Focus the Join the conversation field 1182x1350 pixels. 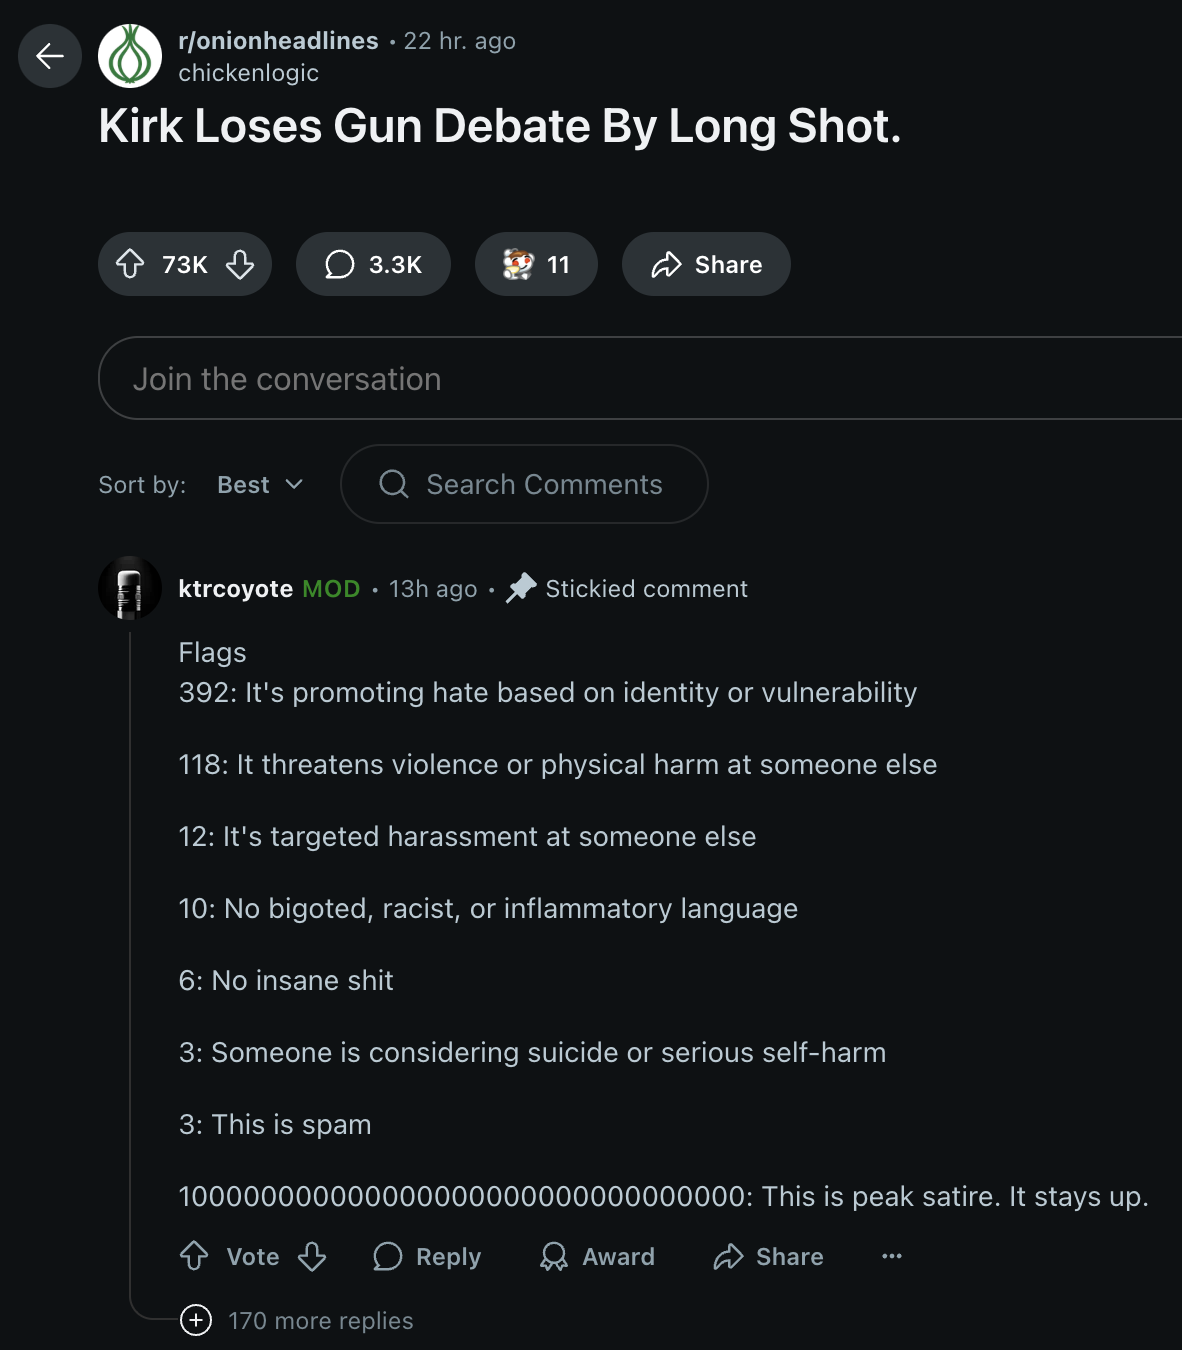pyautogui.click(x=640, y=378)
